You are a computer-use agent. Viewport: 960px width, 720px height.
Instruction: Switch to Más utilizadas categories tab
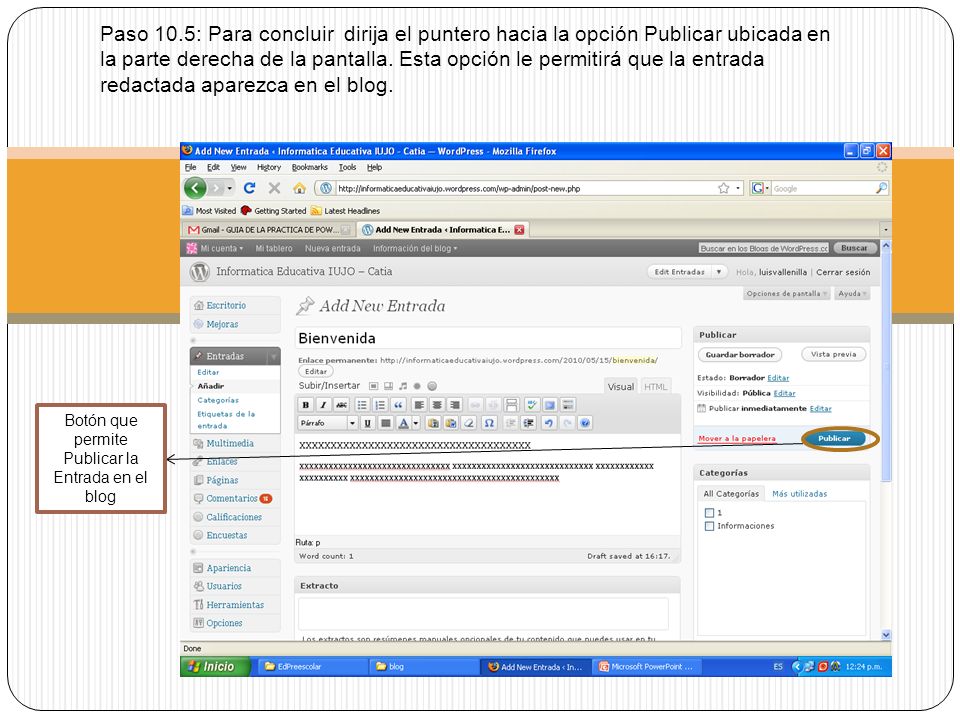(800, 493)
